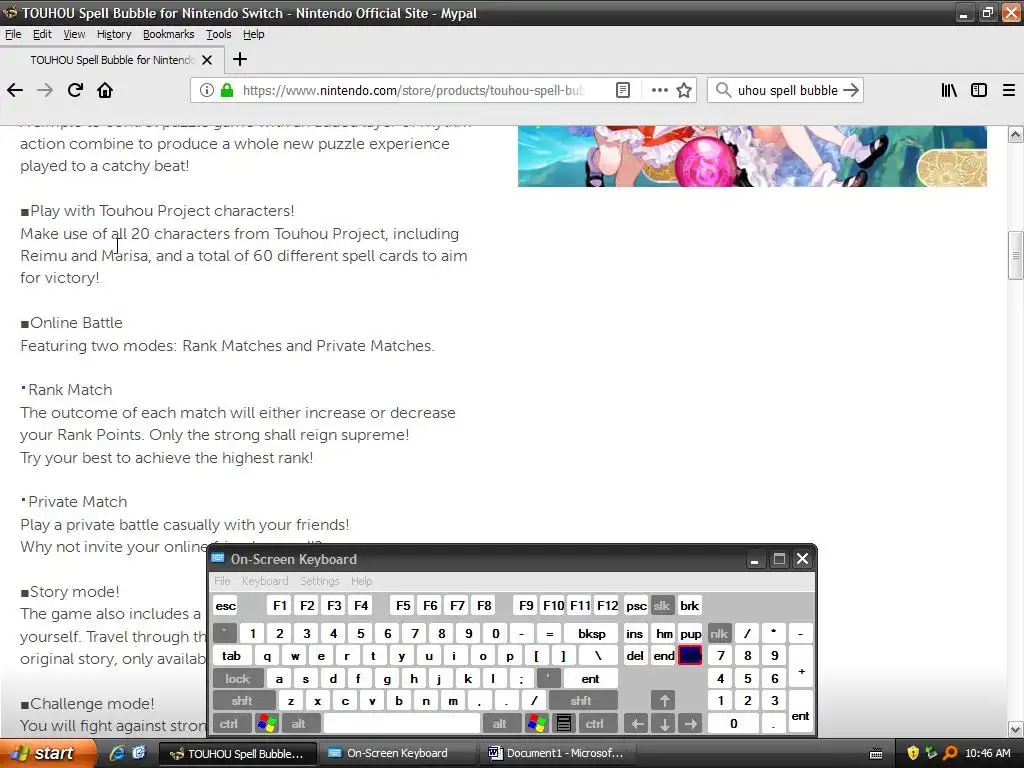Click the tab key on on-screen keyboard
This screenshot has height=768, width=1024.
coord(231,656)
